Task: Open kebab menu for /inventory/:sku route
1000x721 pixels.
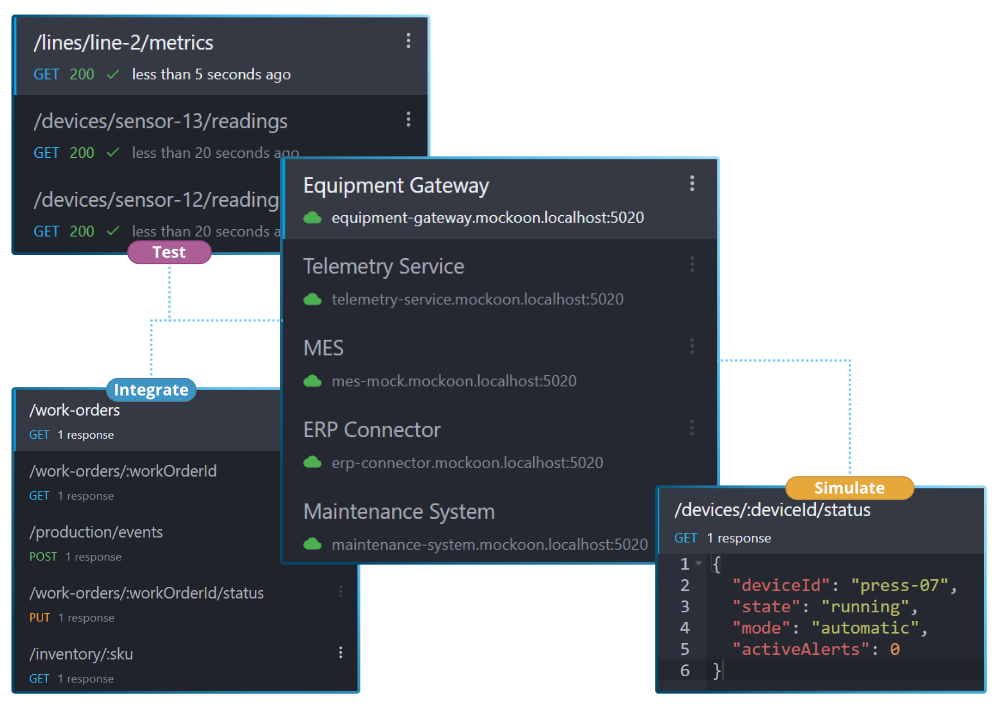Action: pos(341,652)
